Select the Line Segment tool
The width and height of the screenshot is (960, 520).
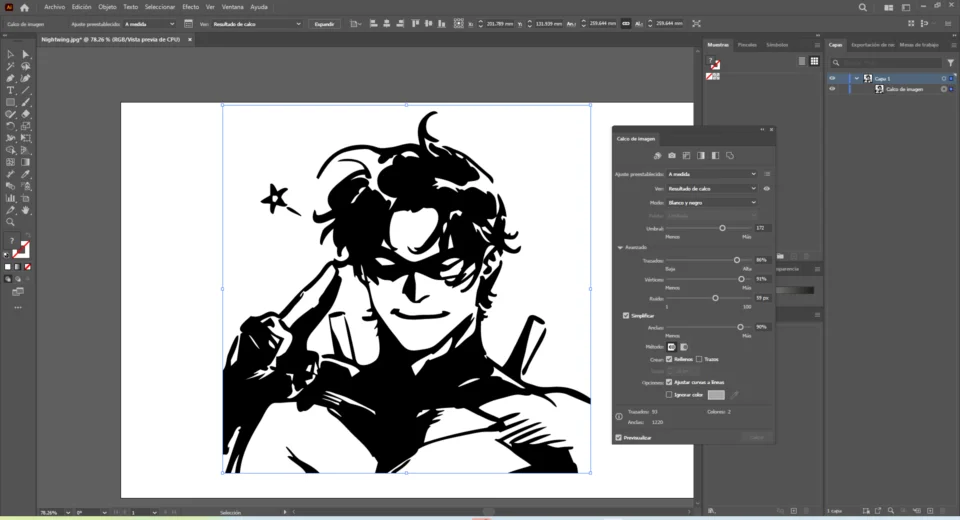click(26, 90)
